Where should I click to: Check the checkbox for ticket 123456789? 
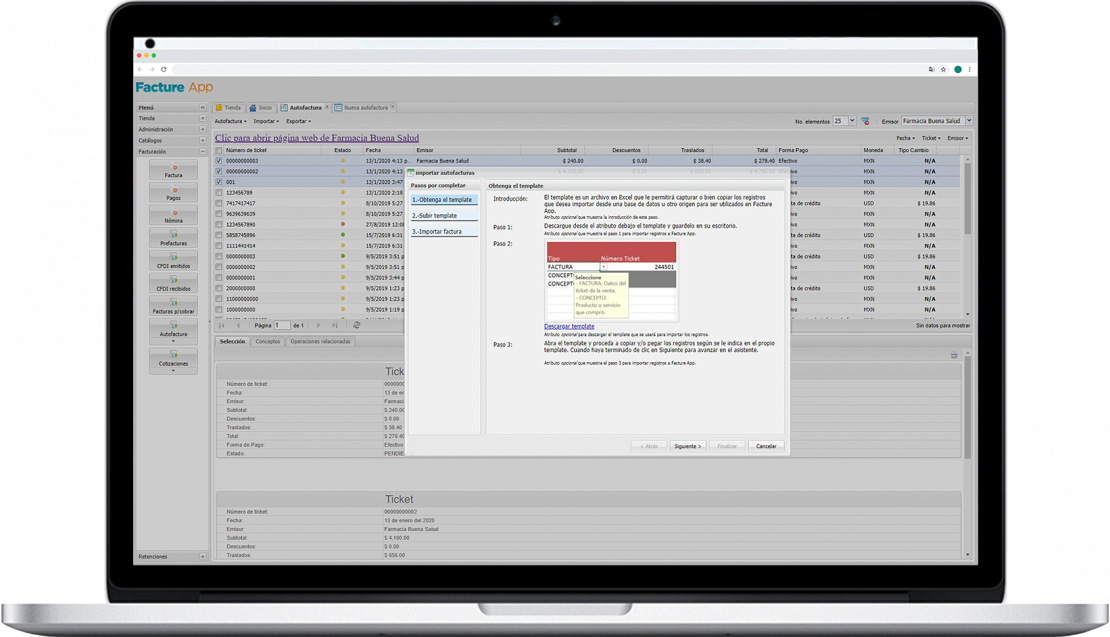[219, 192]
